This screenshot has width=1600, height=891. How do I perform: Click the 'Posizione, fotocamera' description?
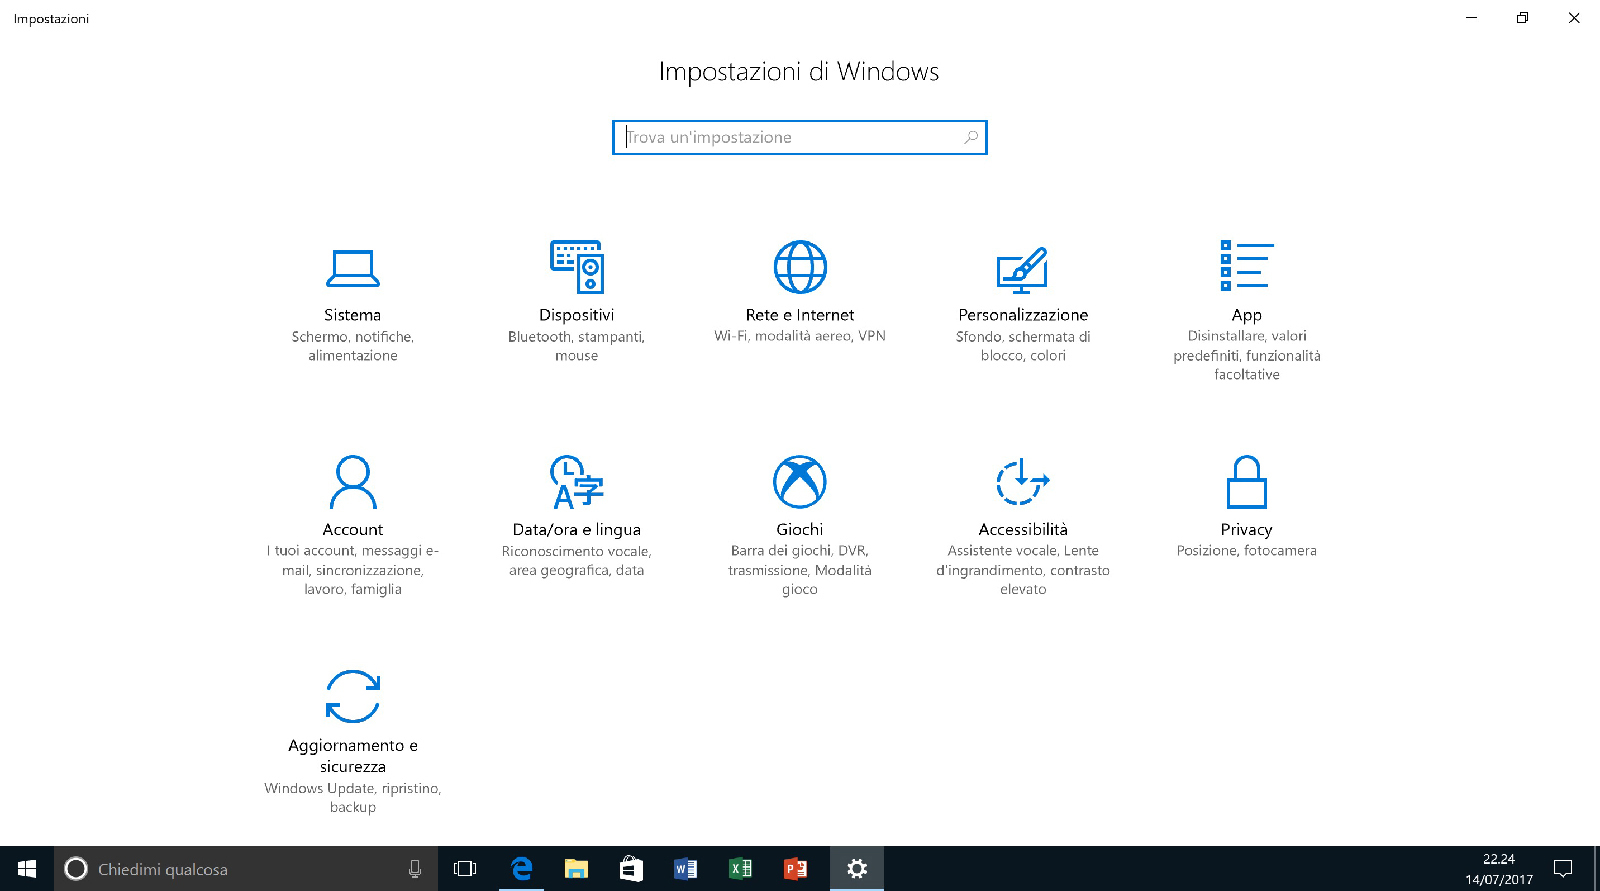tap(1247, 551)
